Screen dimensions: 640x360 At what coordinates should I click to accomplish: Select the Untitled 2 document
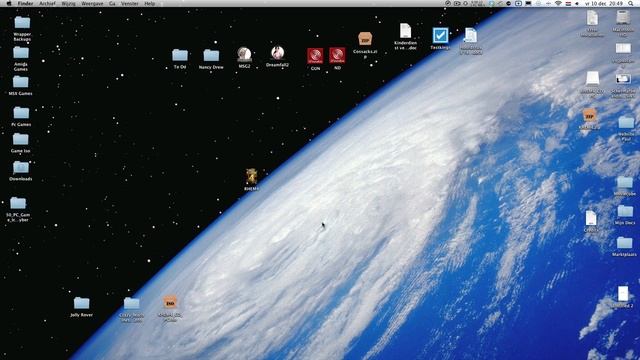(x=623, y=294)
